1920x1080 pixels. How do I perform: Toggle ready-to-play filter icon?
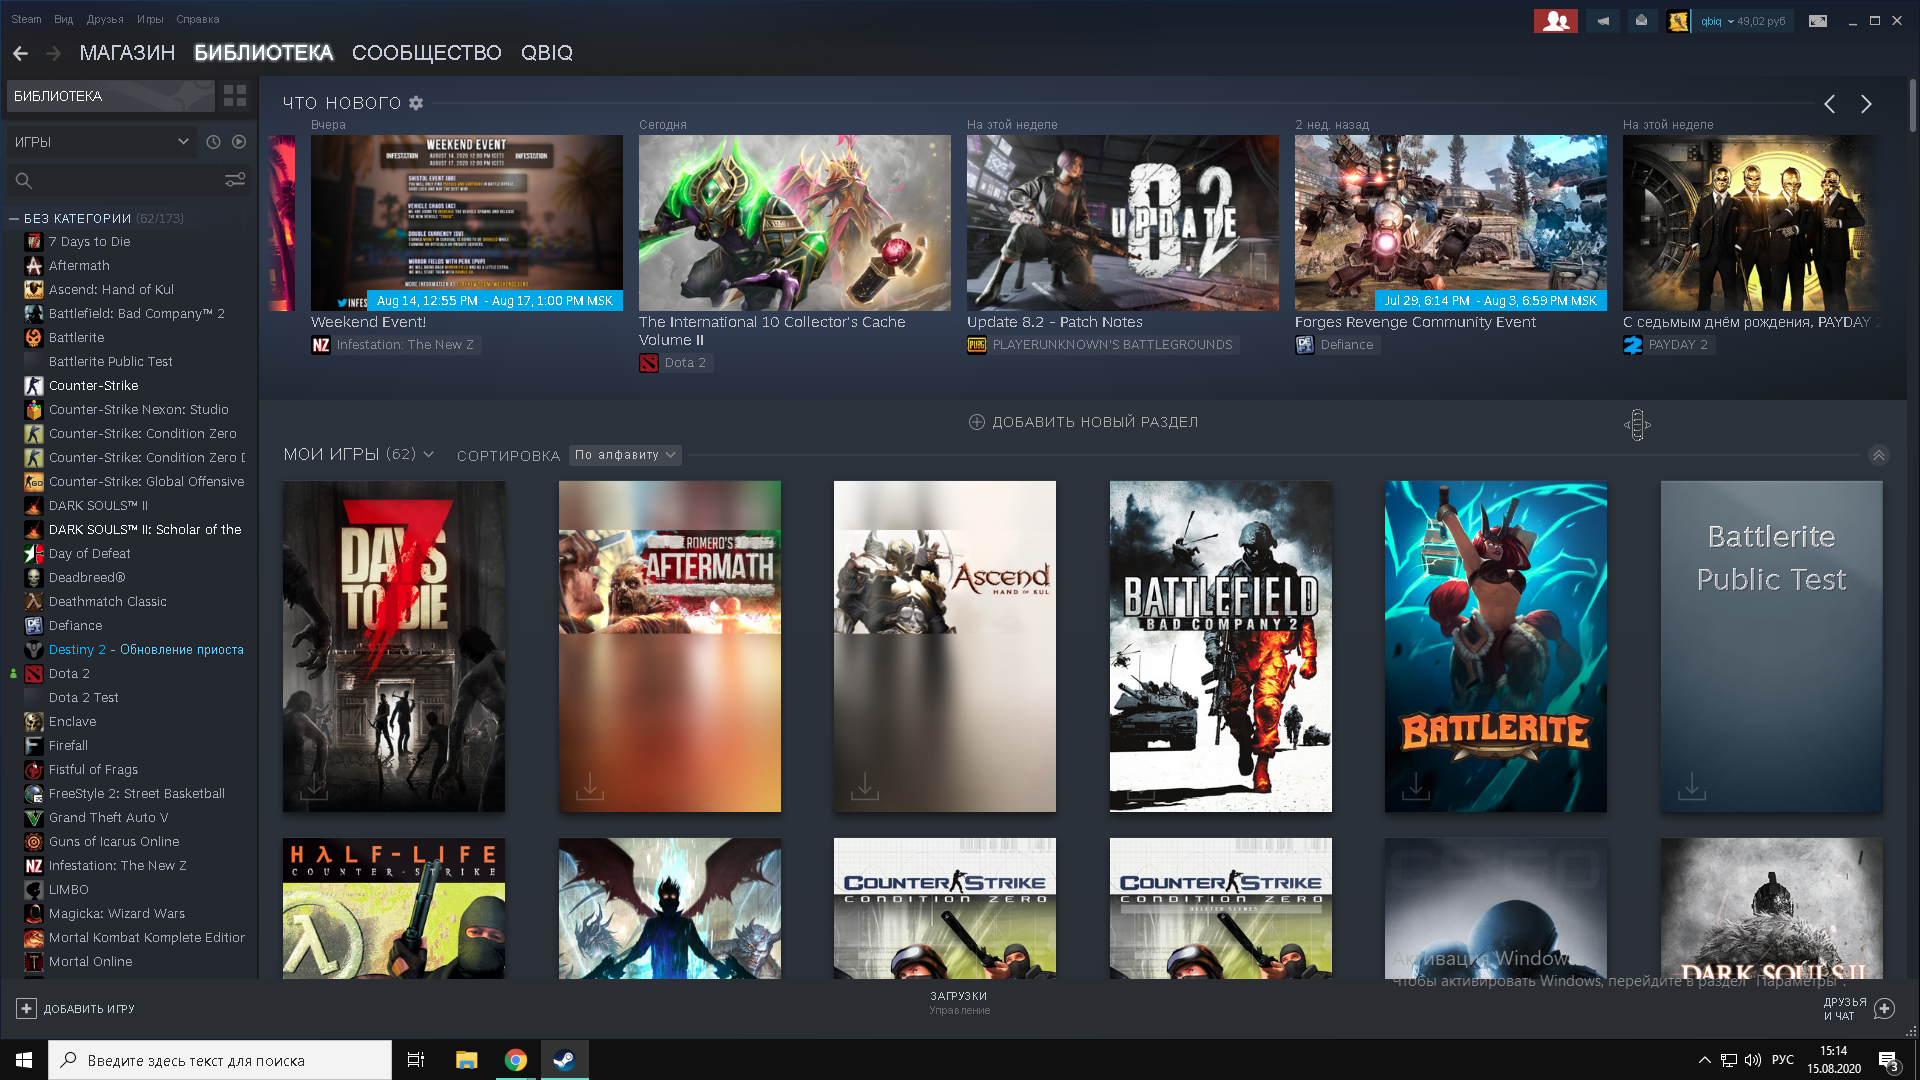click(x=239, y=142)
